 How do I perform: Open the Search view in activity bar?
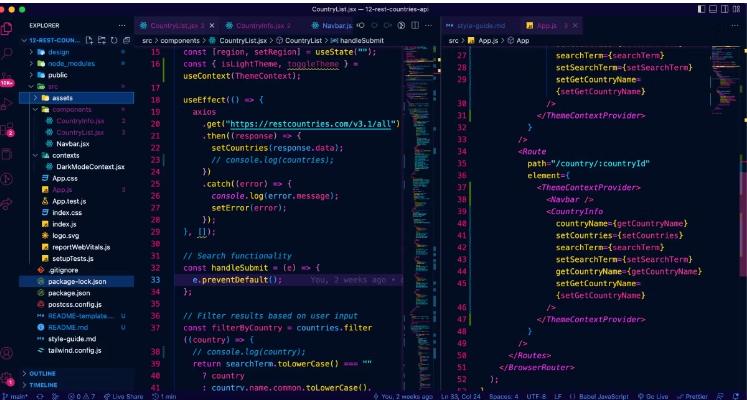click(x=7, y=53)
